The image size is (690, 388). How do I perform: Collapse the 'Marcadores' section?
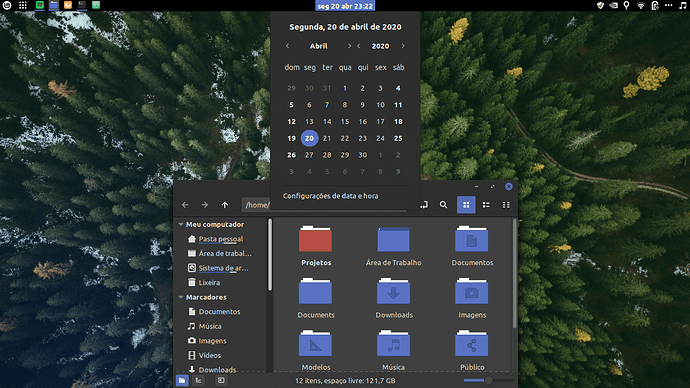click(180, 297)
